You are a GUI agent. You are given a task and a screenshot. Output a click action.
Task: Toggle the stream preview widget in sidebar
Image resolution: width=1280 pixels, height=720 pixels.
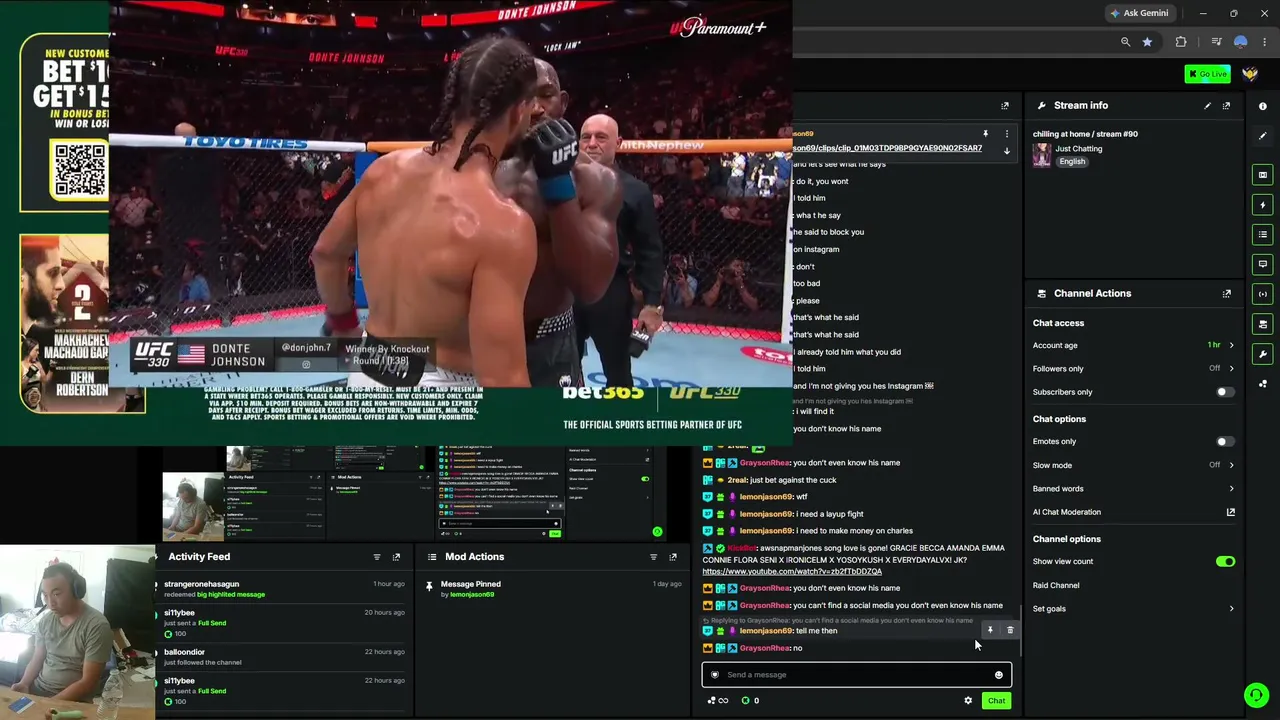pos(1263,175)
